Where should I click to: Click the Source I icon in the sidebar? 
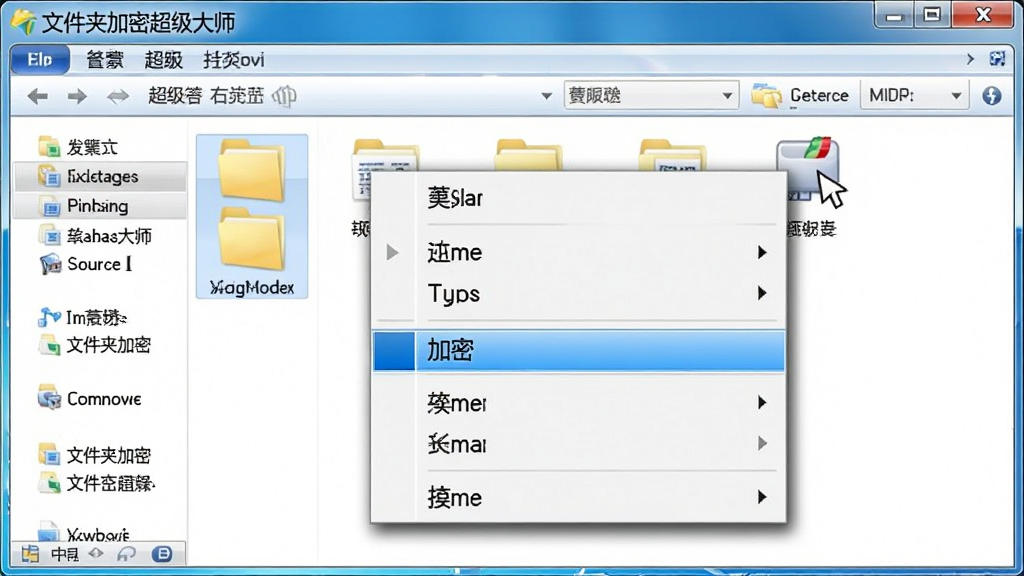click(x=50, y=264)
